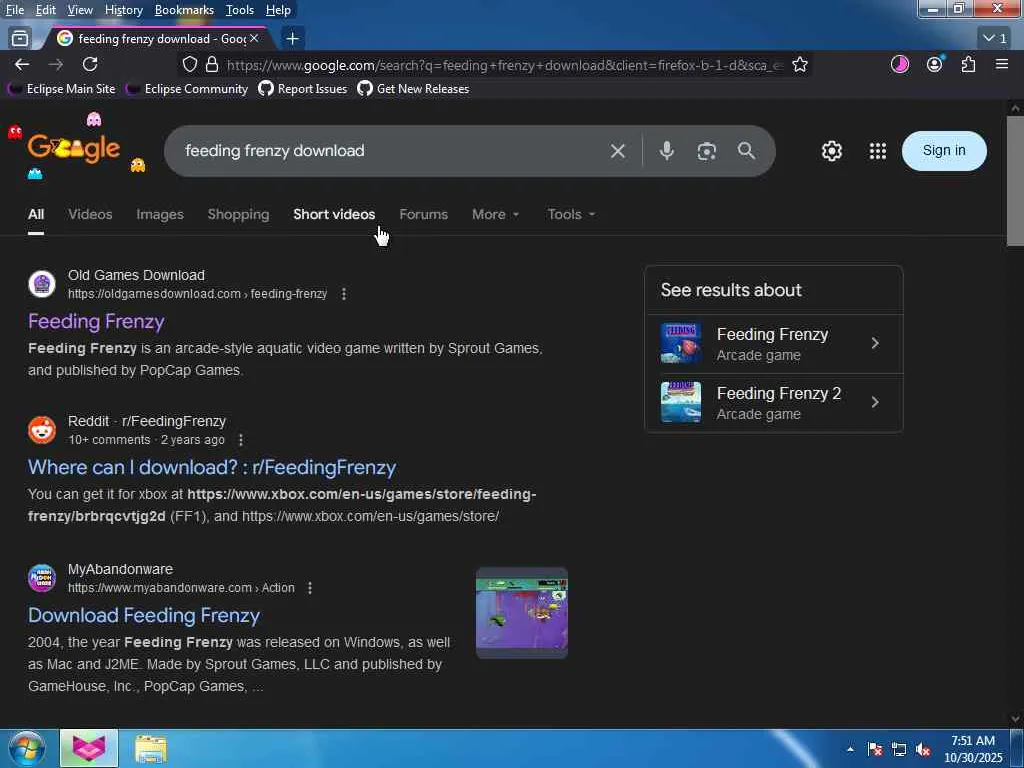Open Windows Start orb
Screen dimensions: 1024x768
(27, 748)
